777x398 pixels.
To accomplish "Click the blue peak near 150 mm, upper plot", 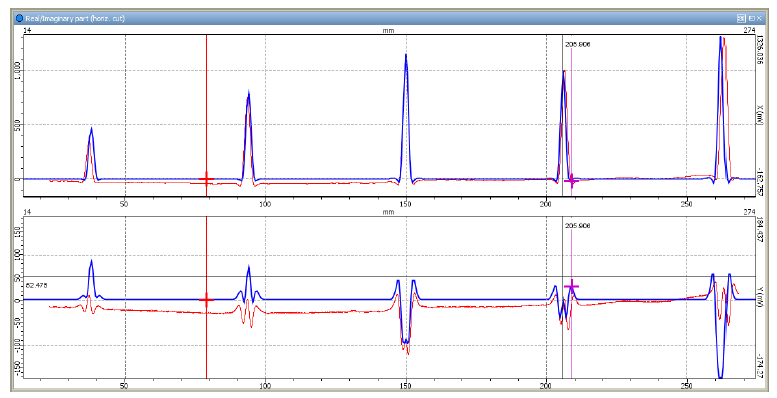I will 406,56.
